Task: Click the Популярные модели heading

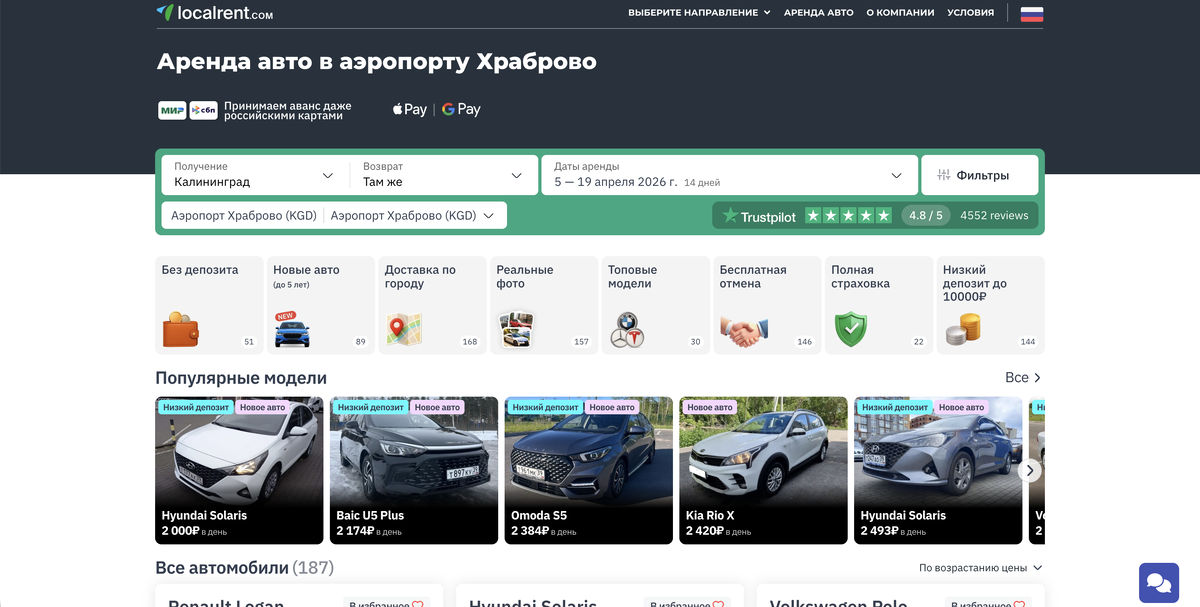Action: pyautogui.click(x=241, y=378)
